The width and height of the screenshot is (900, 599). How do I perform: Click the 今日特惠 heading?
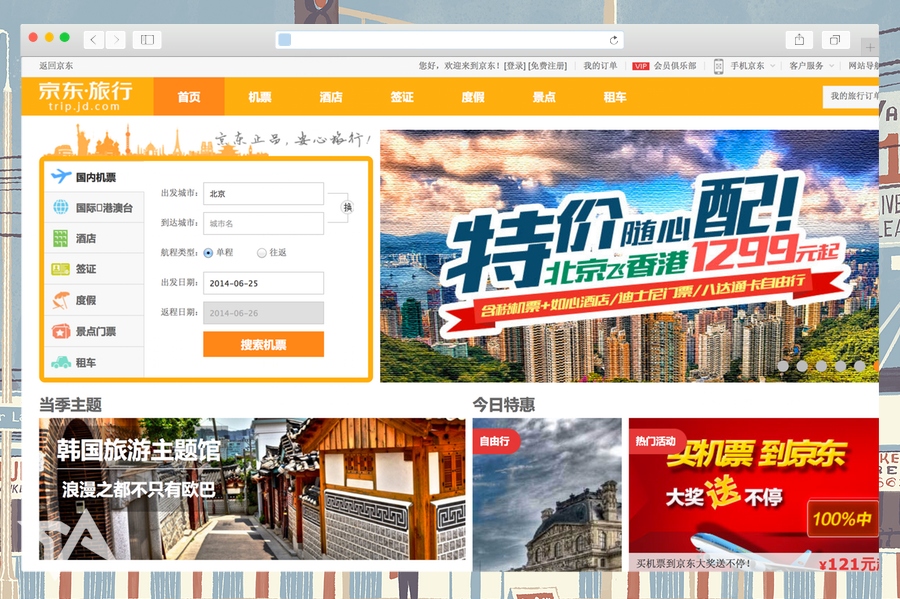(504, 404)
